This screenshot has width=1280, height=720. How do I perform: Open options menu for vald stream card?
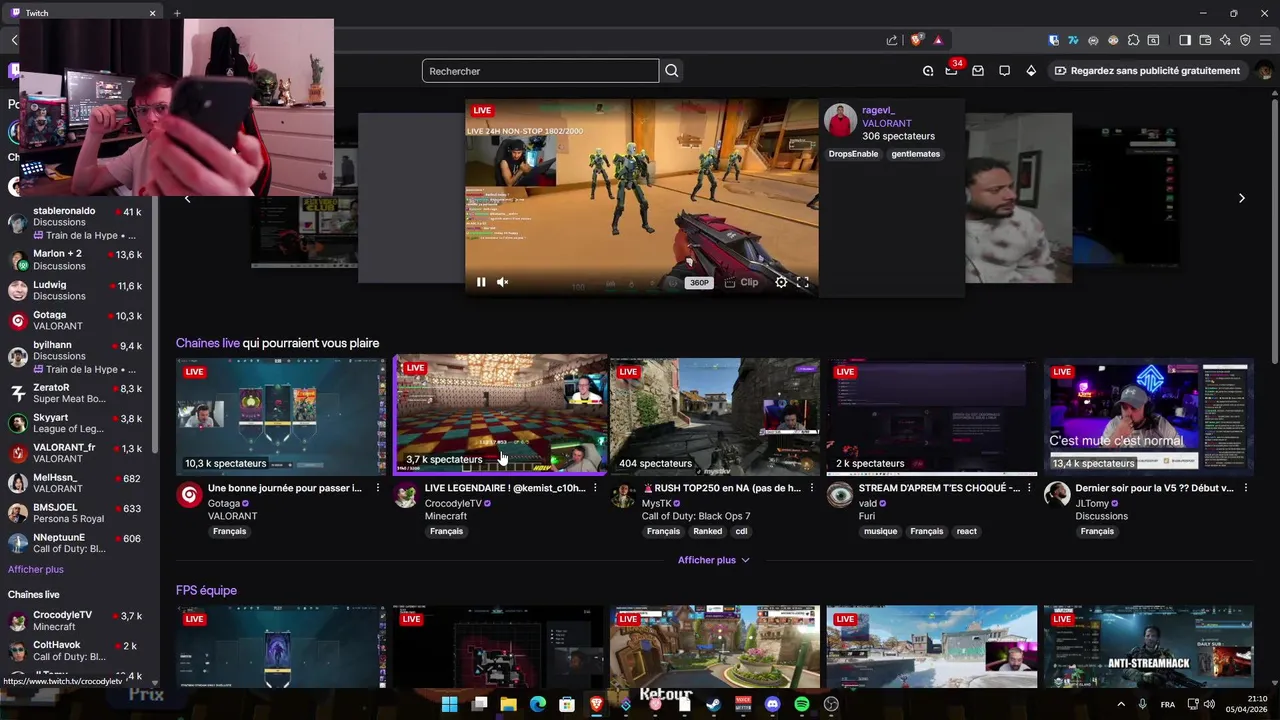click(1029, 488)
